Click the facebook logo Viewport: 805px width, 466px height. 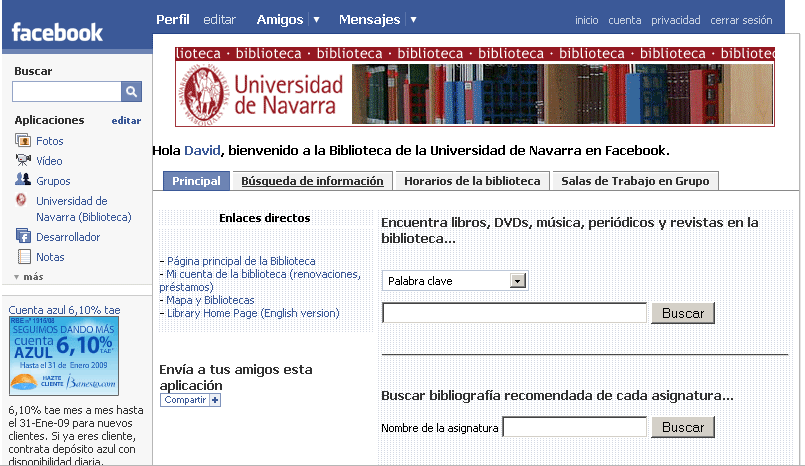pos(57,32)
